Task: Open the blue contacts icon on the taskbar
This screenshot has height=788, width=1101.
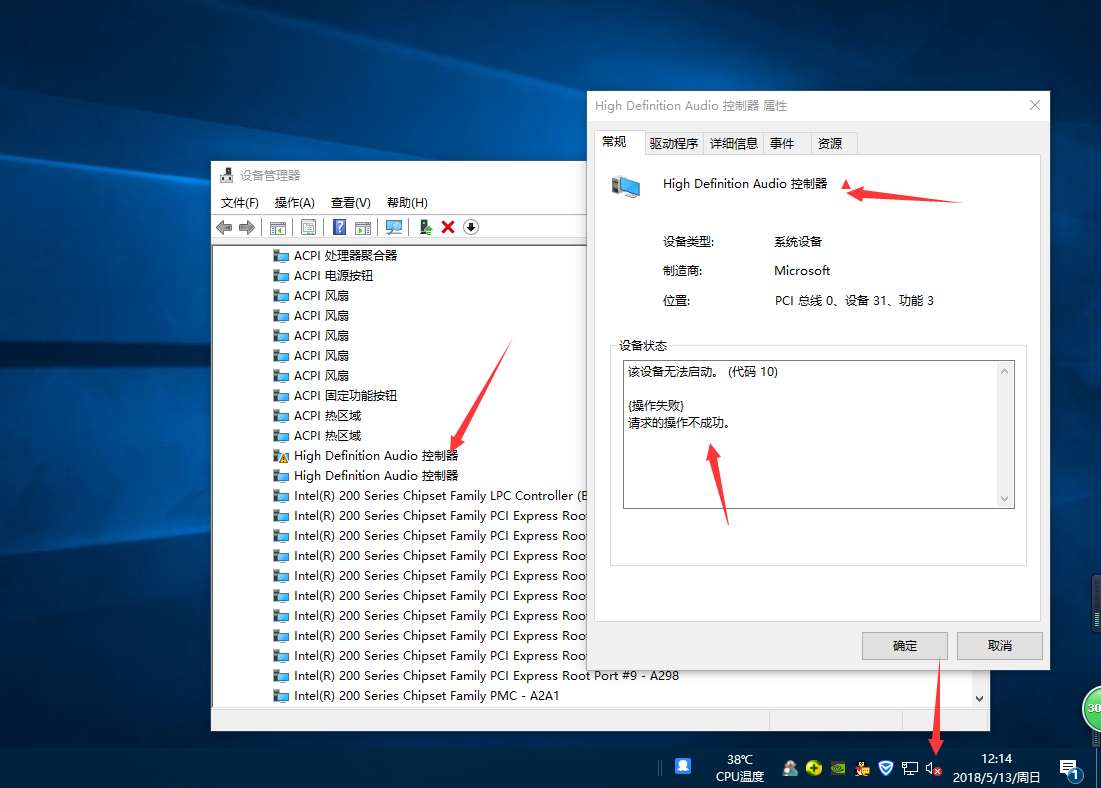Action: coord(683,766)
